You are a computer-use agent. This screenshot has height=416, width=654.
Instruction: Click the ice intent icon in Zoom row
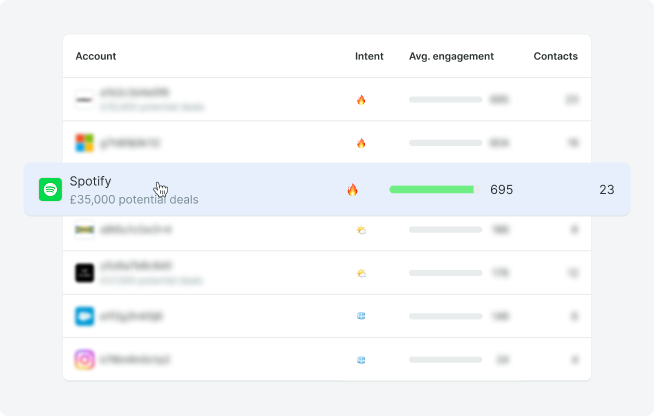(361, 316)
